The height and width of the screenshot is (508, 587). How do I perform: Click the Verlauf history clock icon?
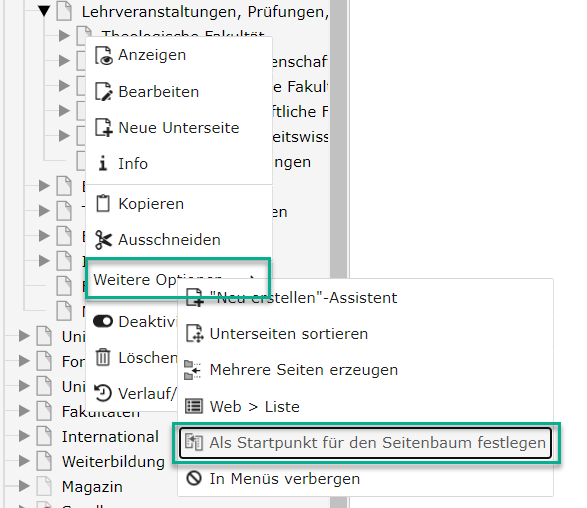(x=103, y=393)
